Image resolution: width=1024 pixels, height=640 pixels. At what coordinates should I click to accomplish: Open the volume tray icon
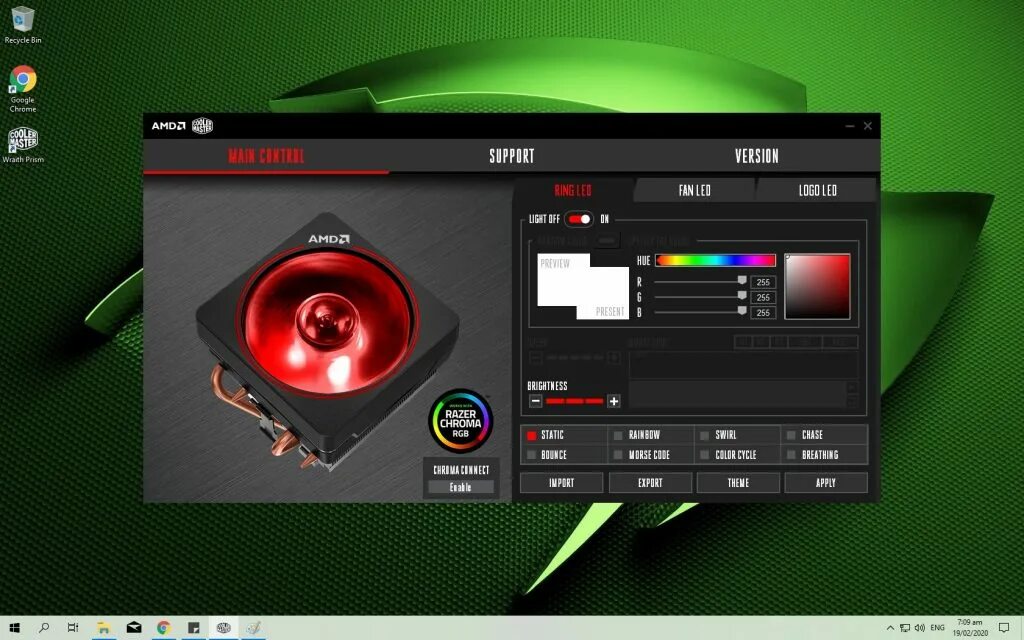click(x=920, y=628)
